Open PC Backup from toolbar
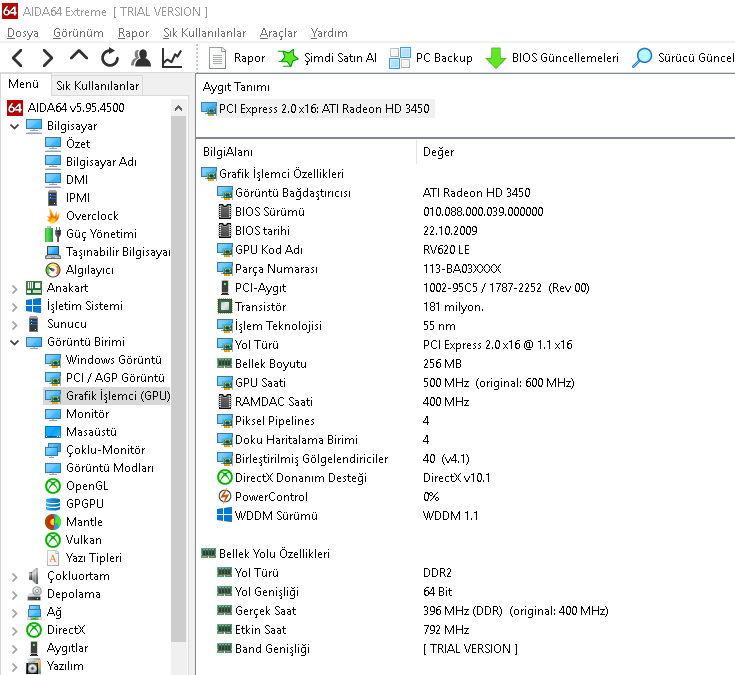The image size is (735, 675). coord(431,58)
